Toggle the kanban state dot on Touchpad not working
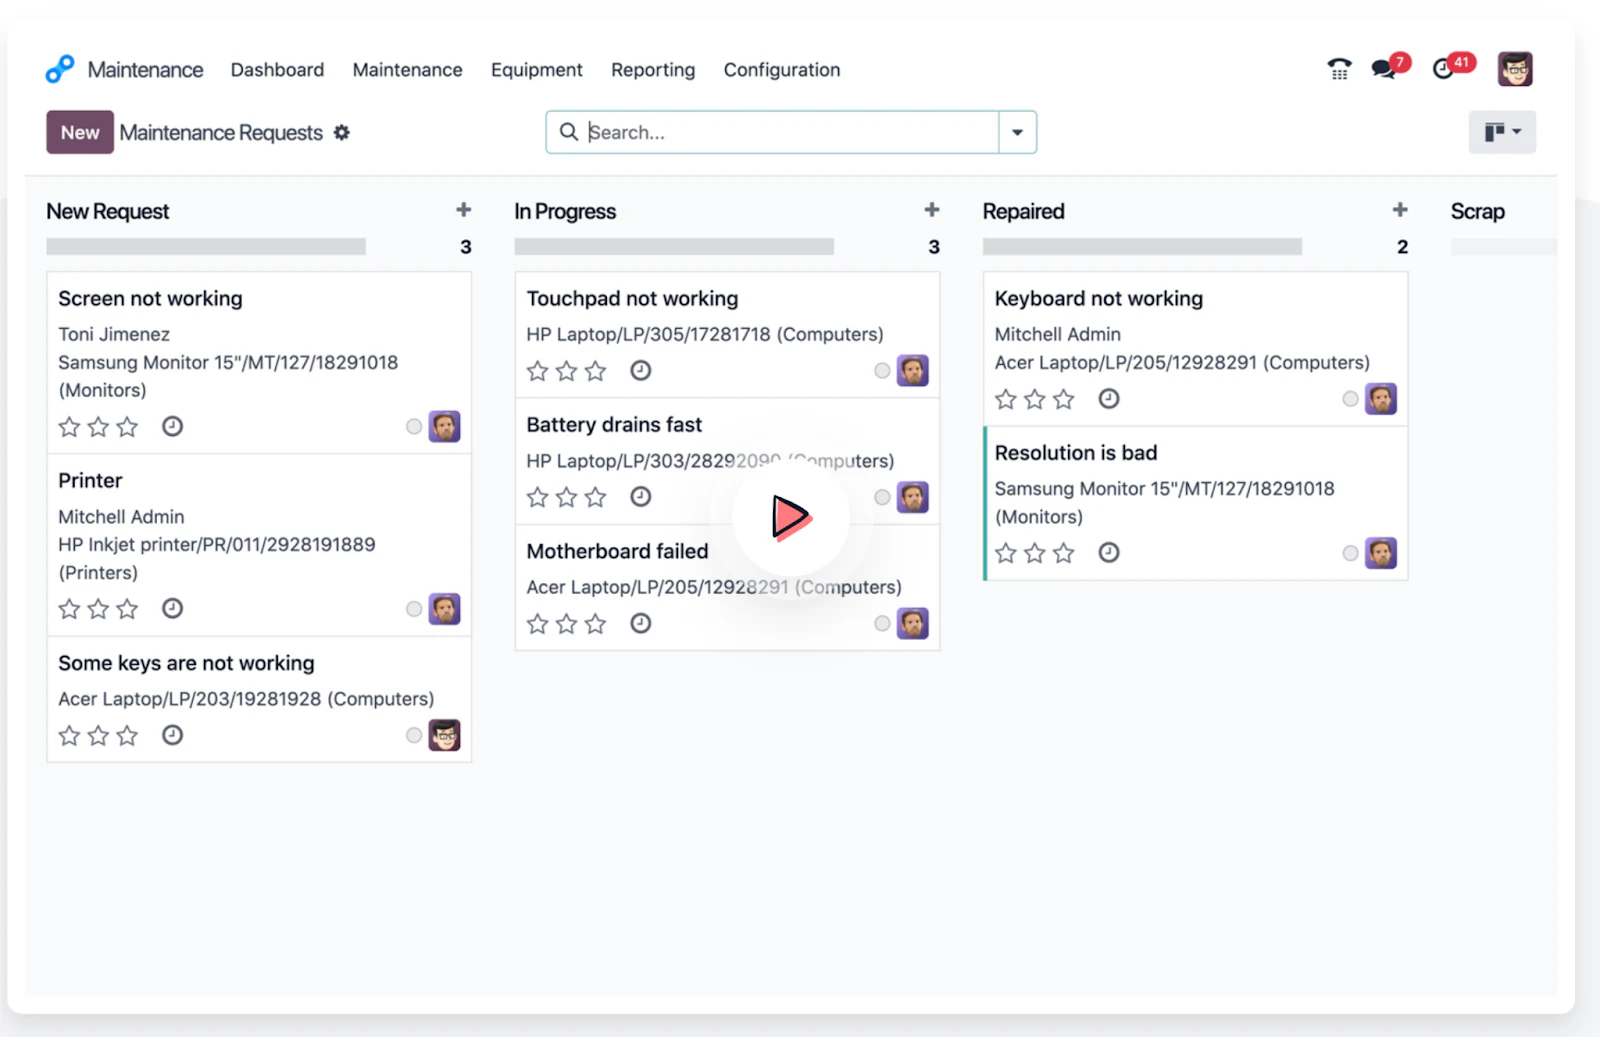Screen dimensions: 1600x1037 (882, 371)
